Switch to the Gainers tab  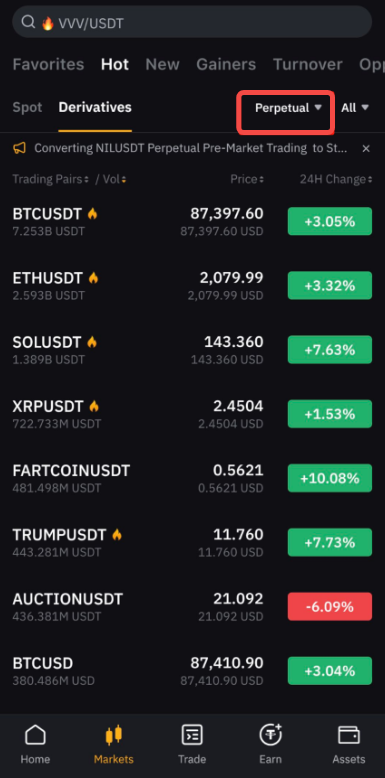226,65
